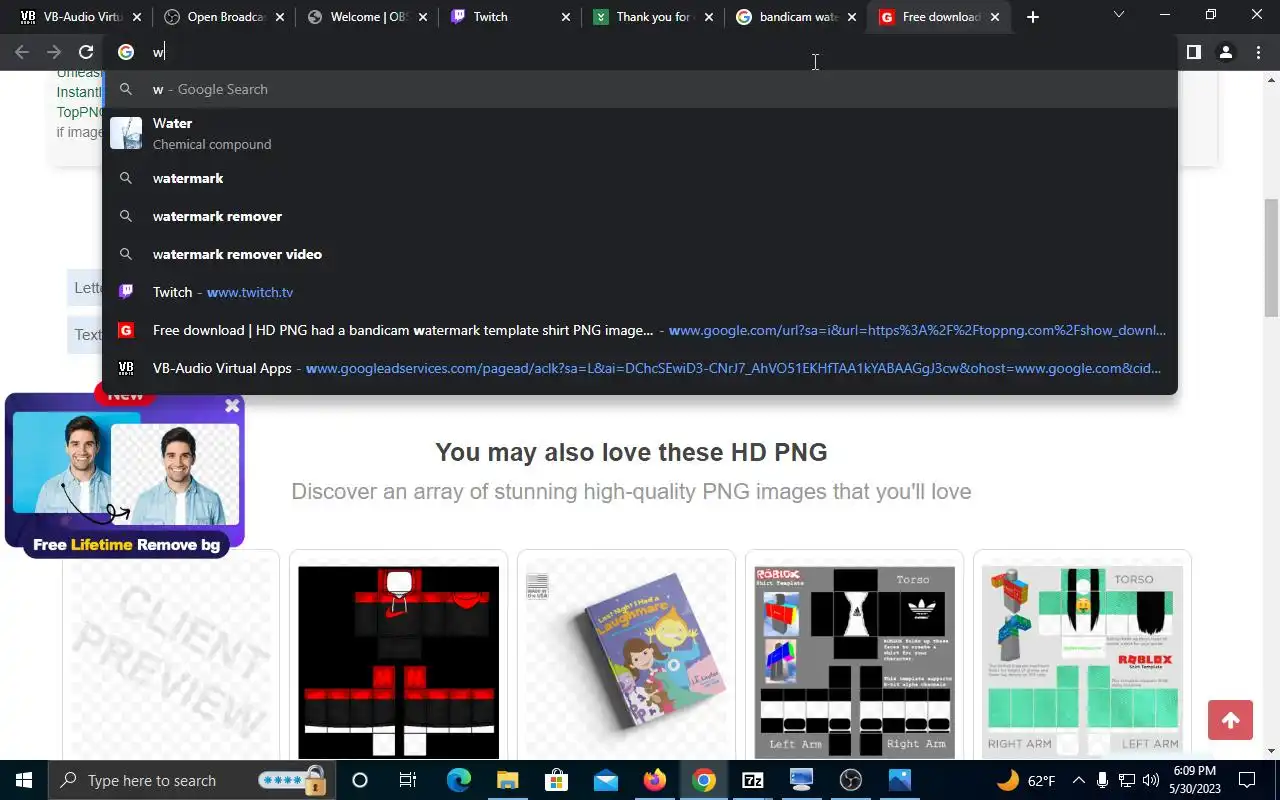Open the green Roblox shirt template thumbnail

click(x=1082, y=660)
